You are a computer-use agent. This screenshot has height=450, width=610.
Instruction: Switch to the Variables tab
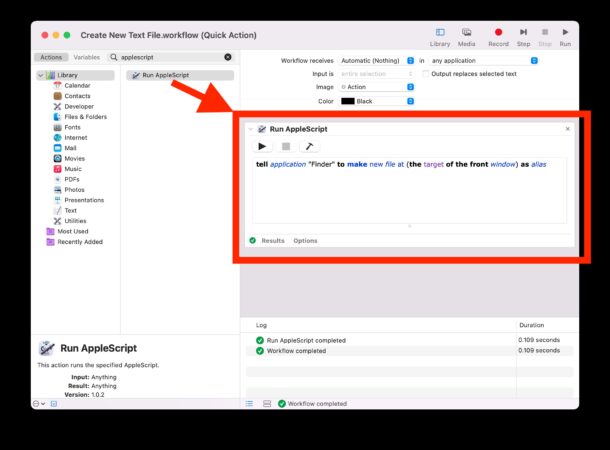(86, 57)
